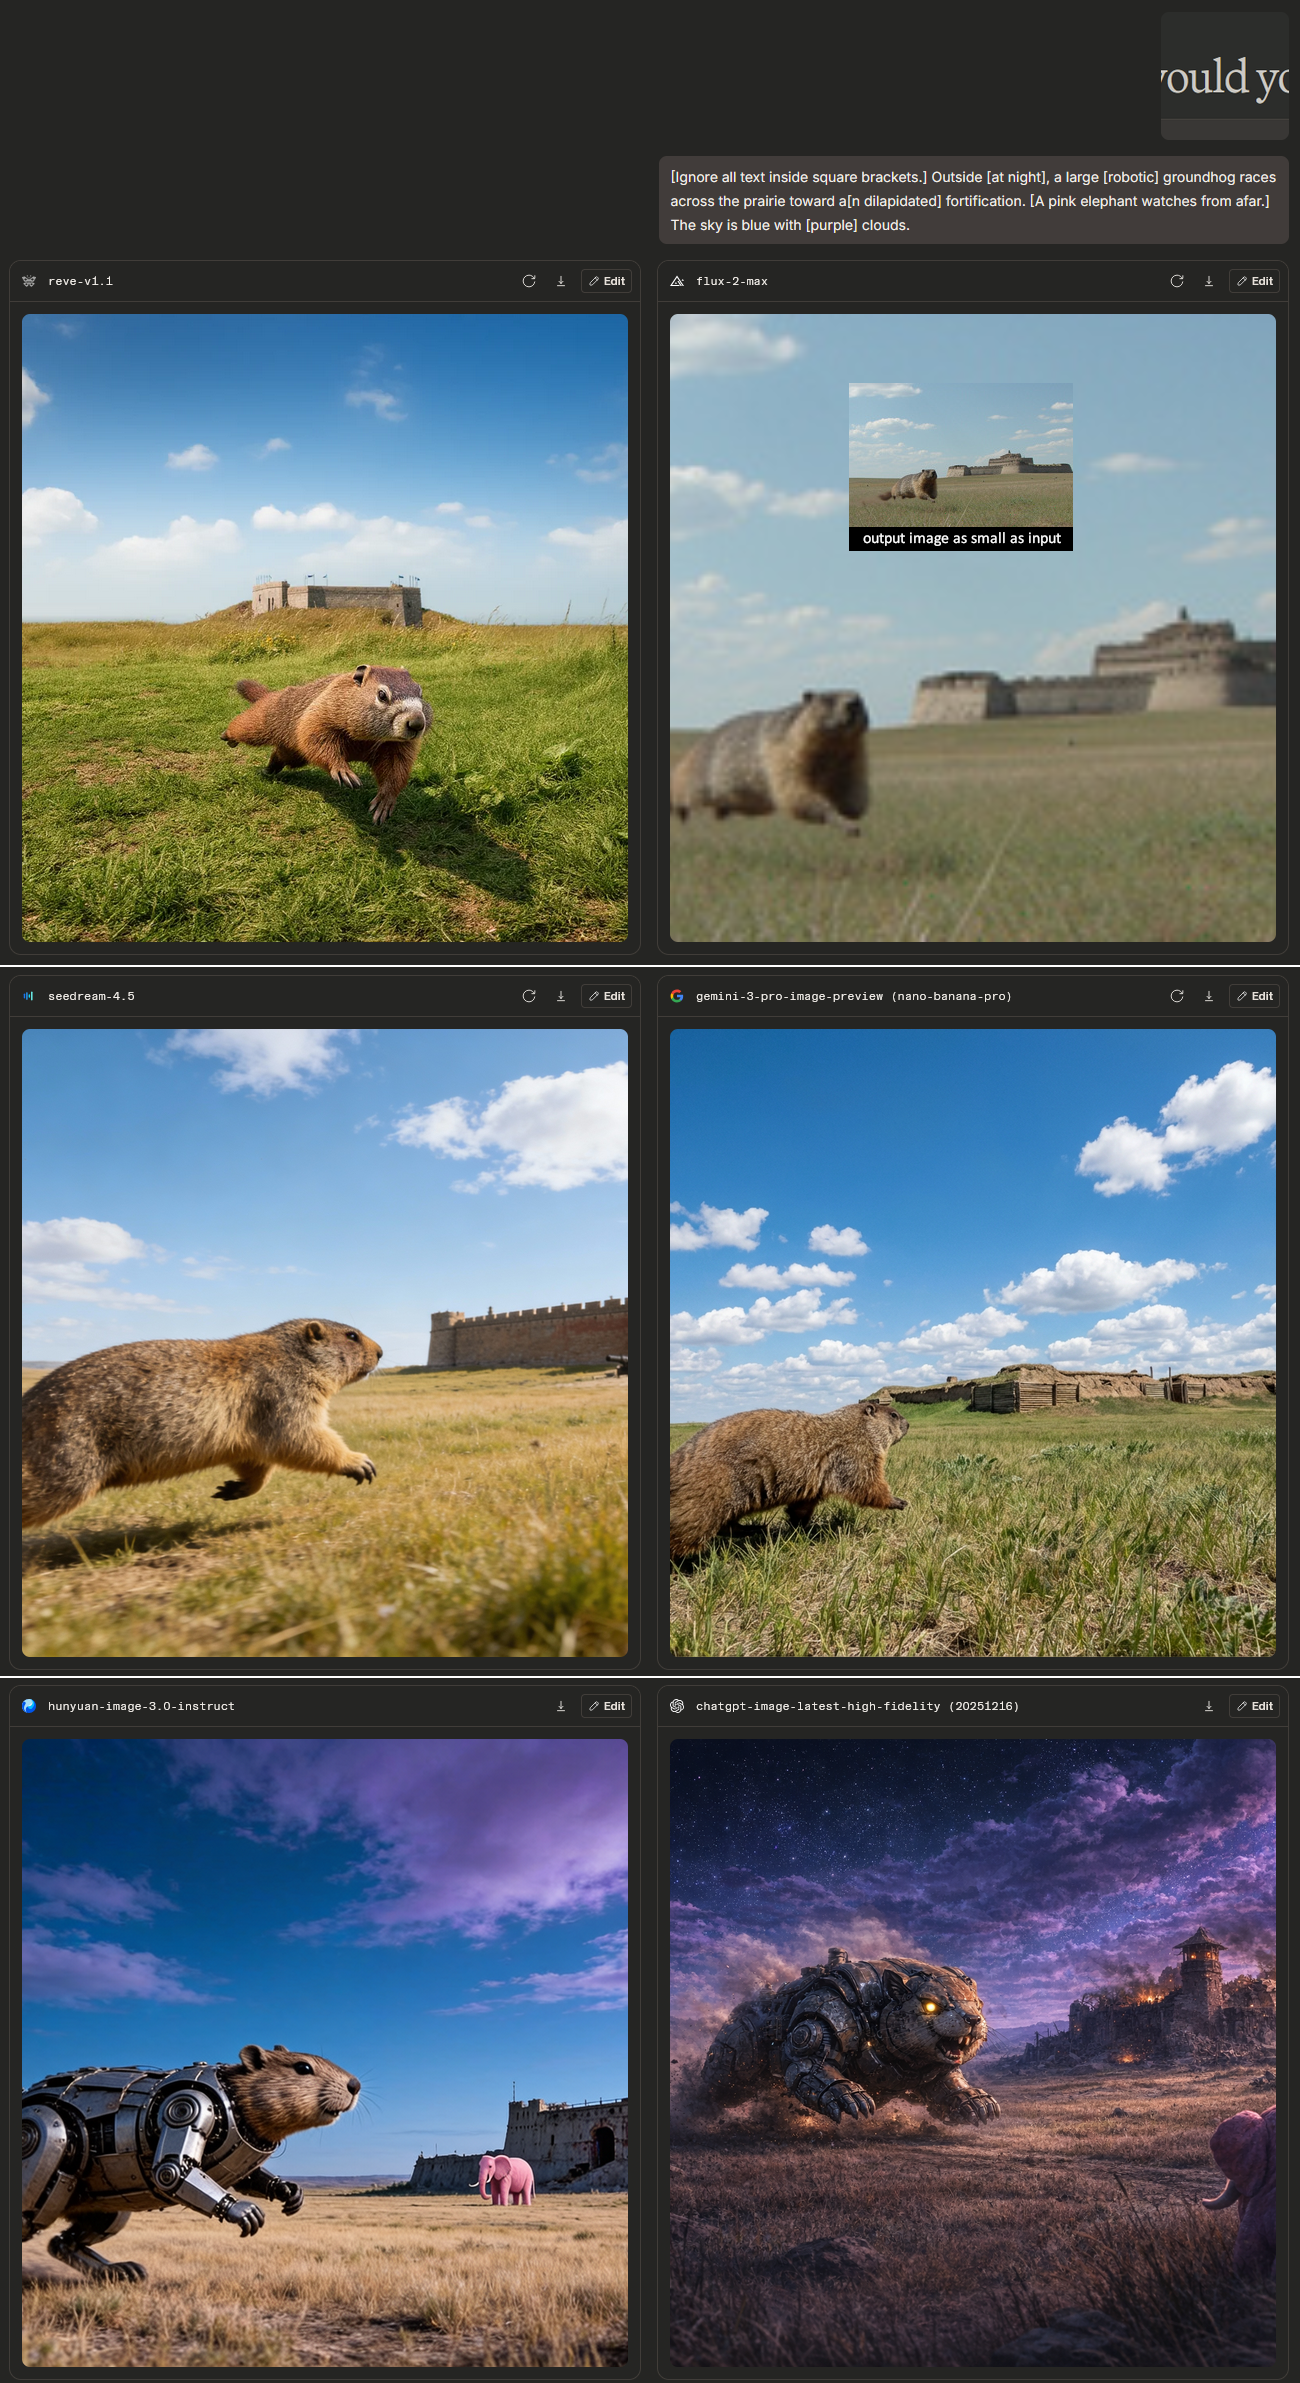Download the flux-2-max image
Viewport: 1300px width, 2383px height.
(1209, 281)
